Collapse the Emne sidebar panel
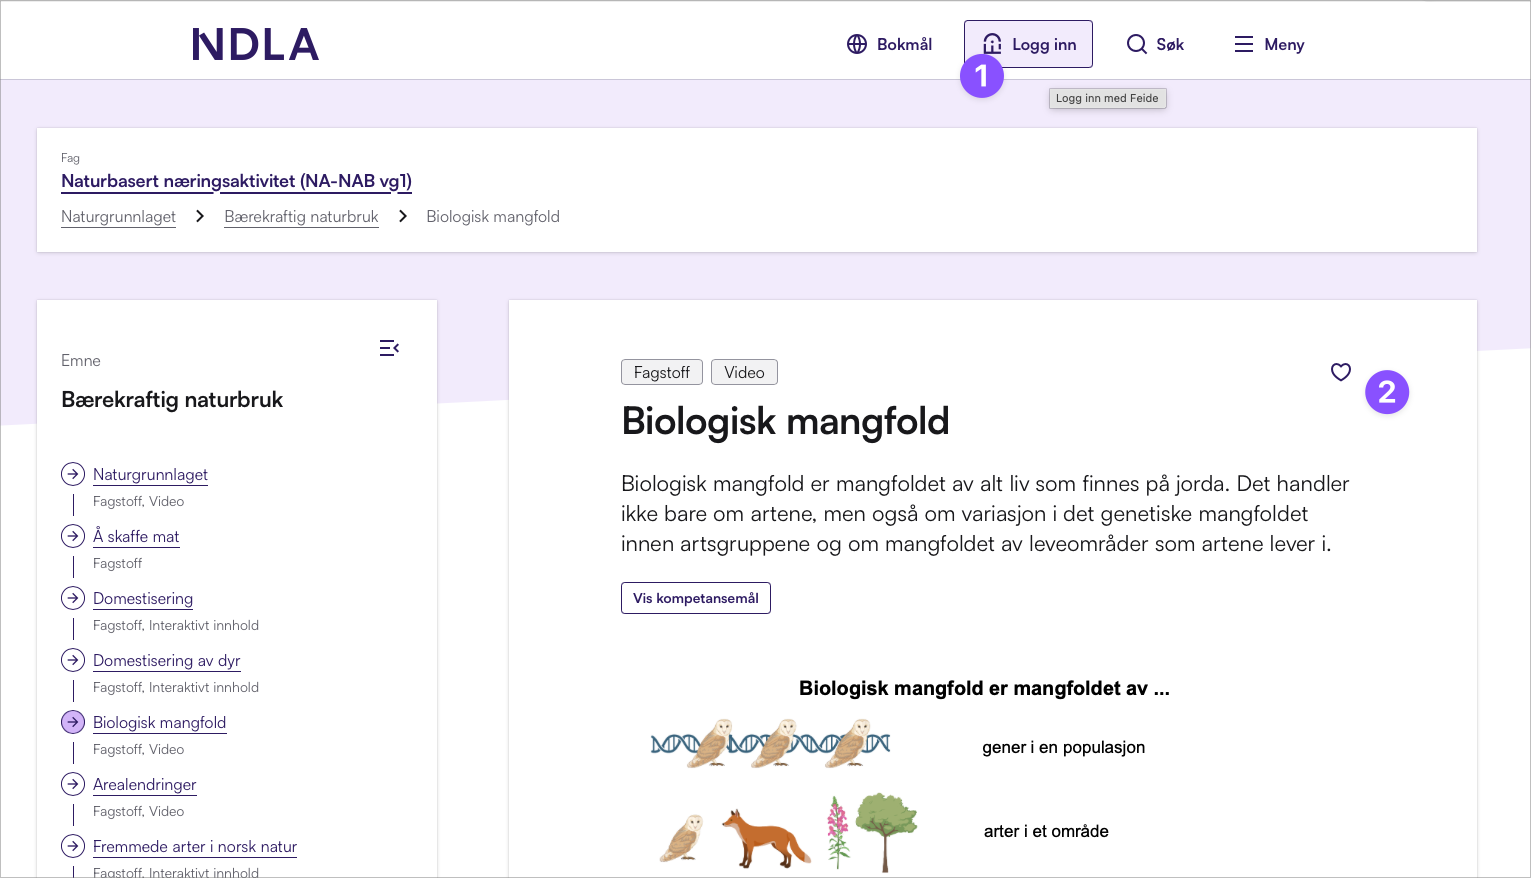 (389, 348)
